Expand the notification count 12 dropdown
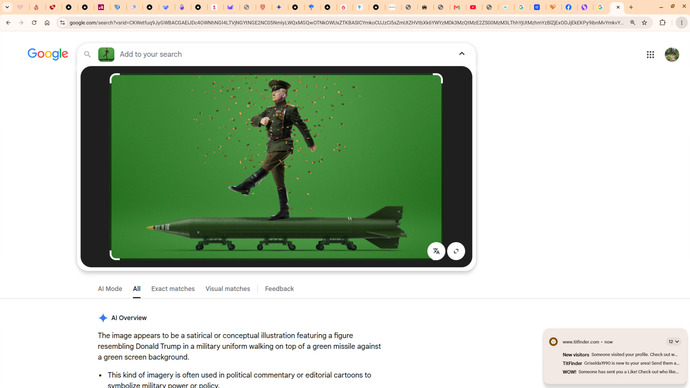 [673, 341]
